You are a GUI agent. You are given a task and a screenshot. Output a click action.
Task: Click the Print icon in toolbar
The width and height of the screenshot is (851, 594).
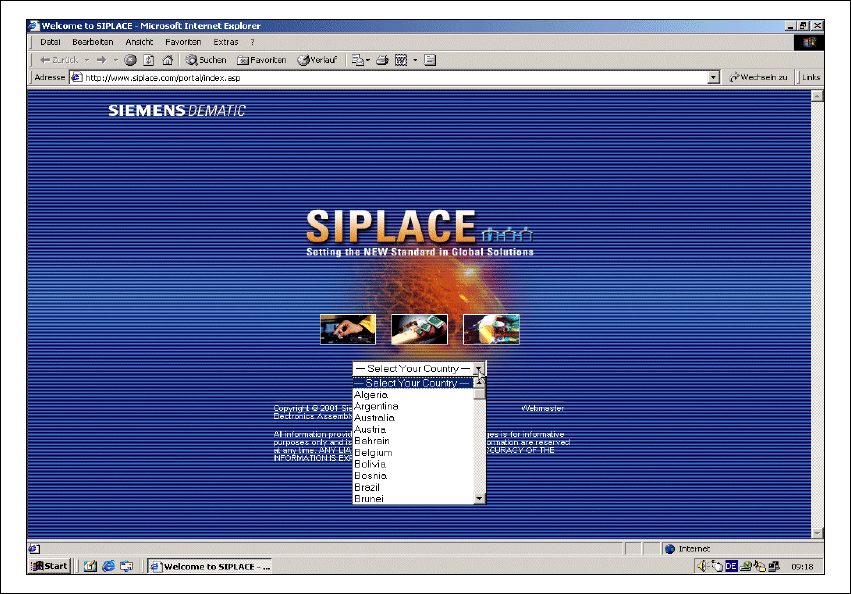(382, 60)
